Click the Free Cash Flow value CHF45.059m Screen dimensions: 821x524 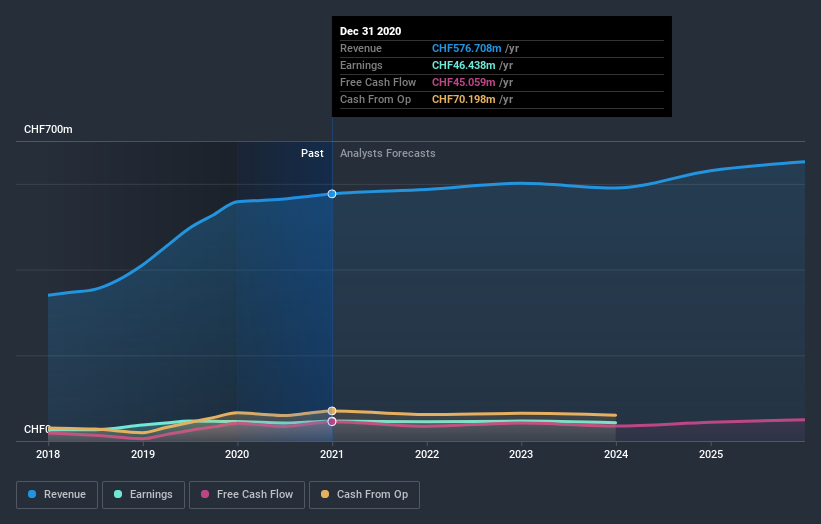point(463,82)
